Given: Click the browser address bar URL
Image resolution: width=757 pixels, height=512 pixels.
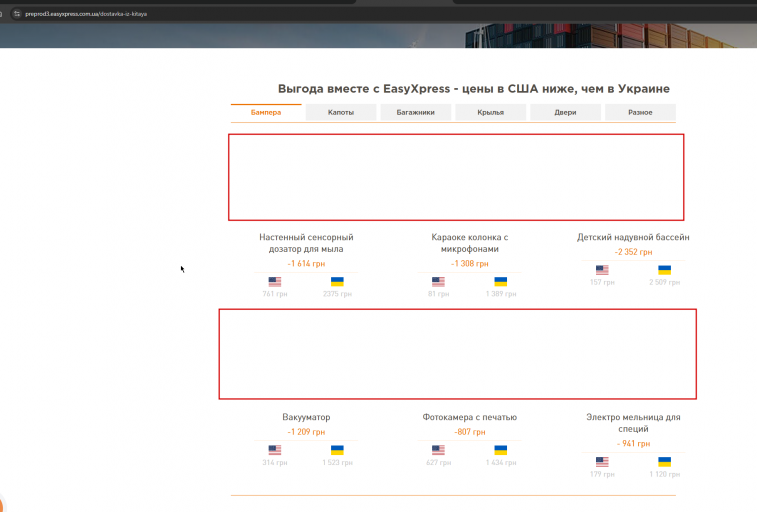Looking at the screenshot, I should (86, 14).
